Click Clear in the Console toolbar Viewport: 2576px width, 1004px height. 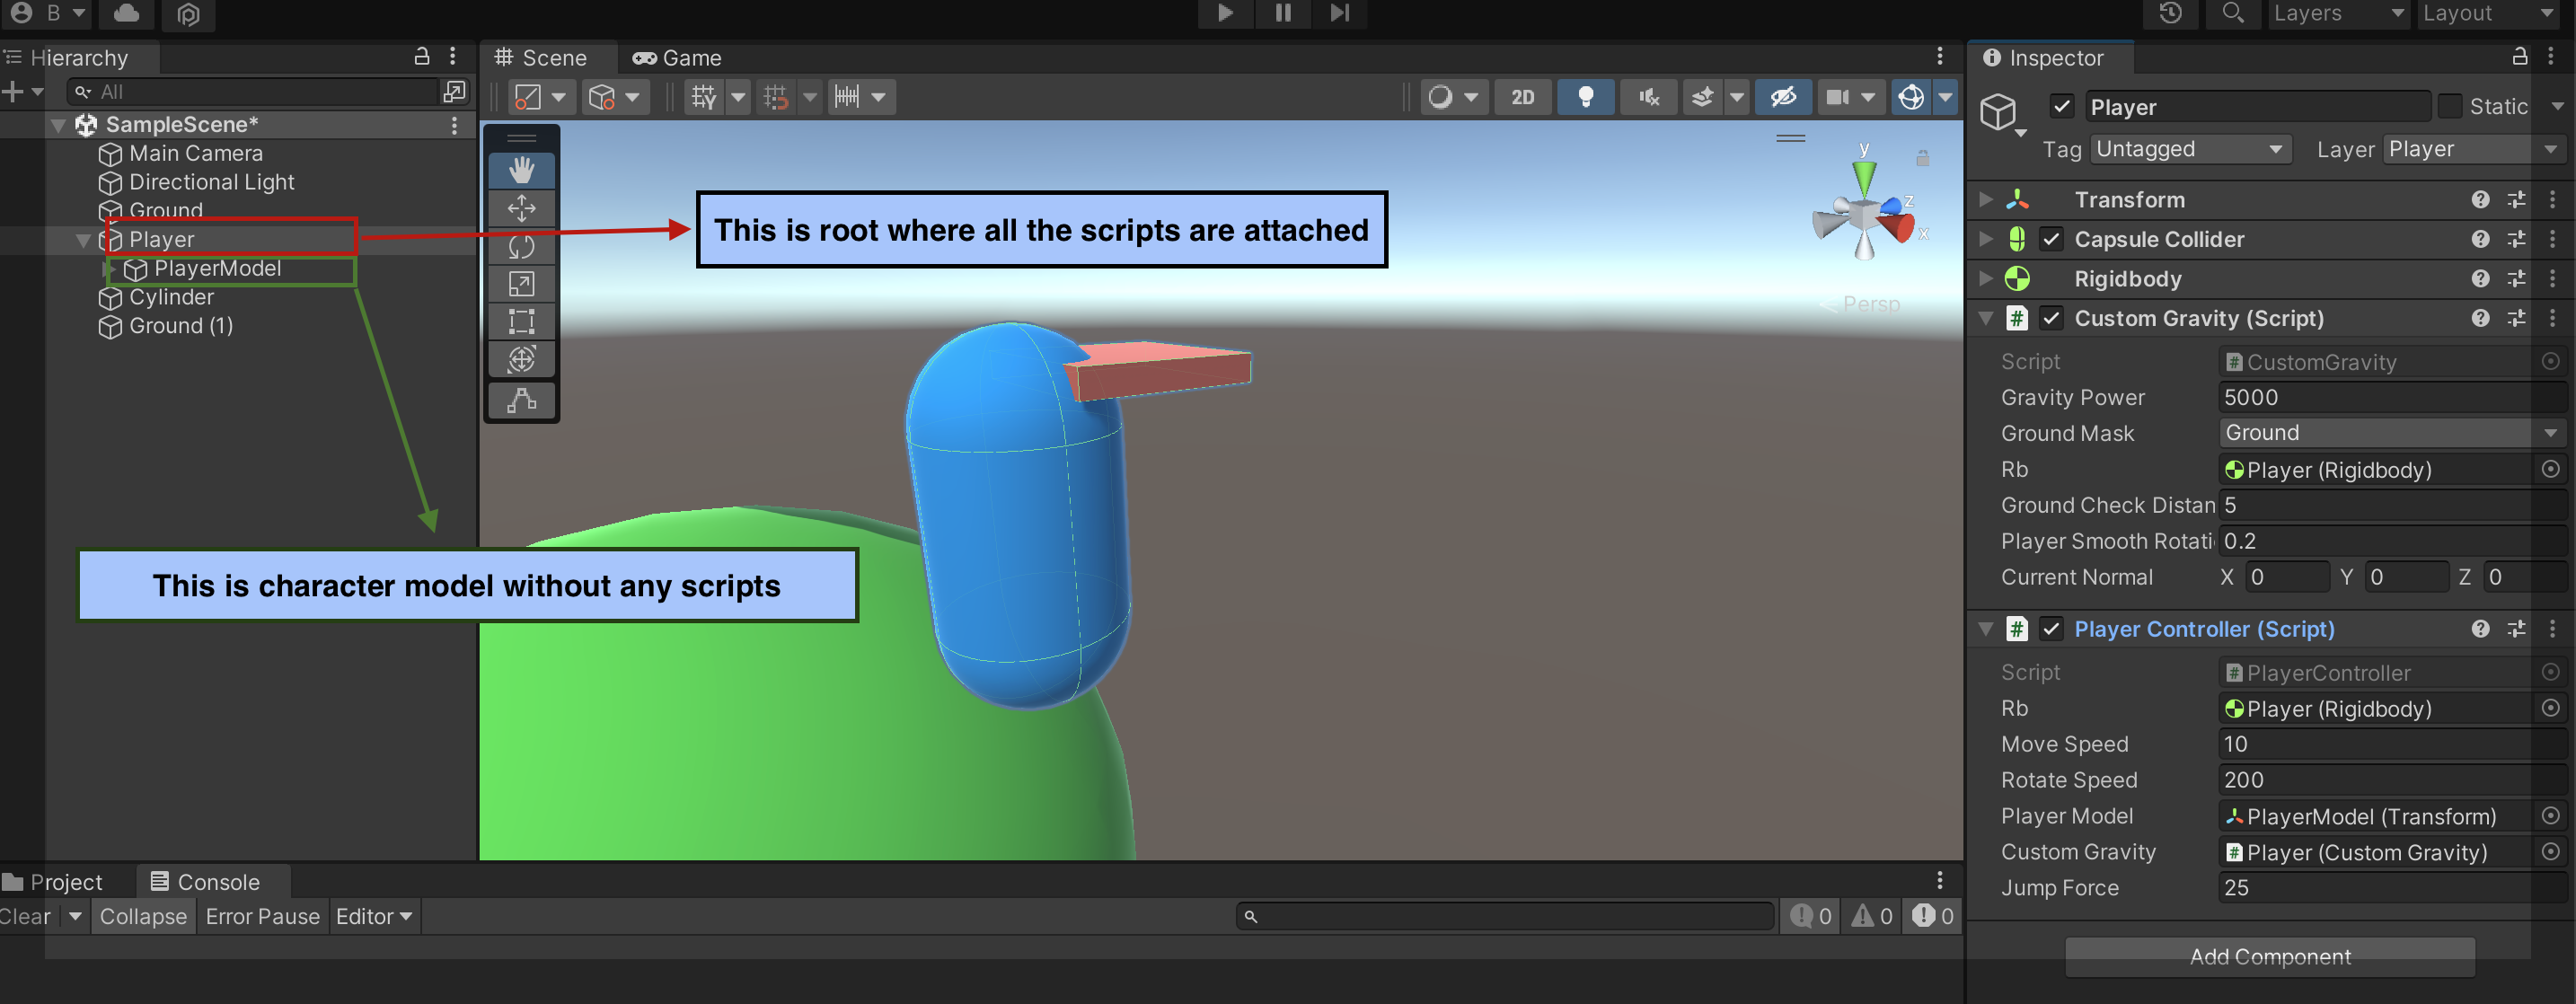coord(24,915)
